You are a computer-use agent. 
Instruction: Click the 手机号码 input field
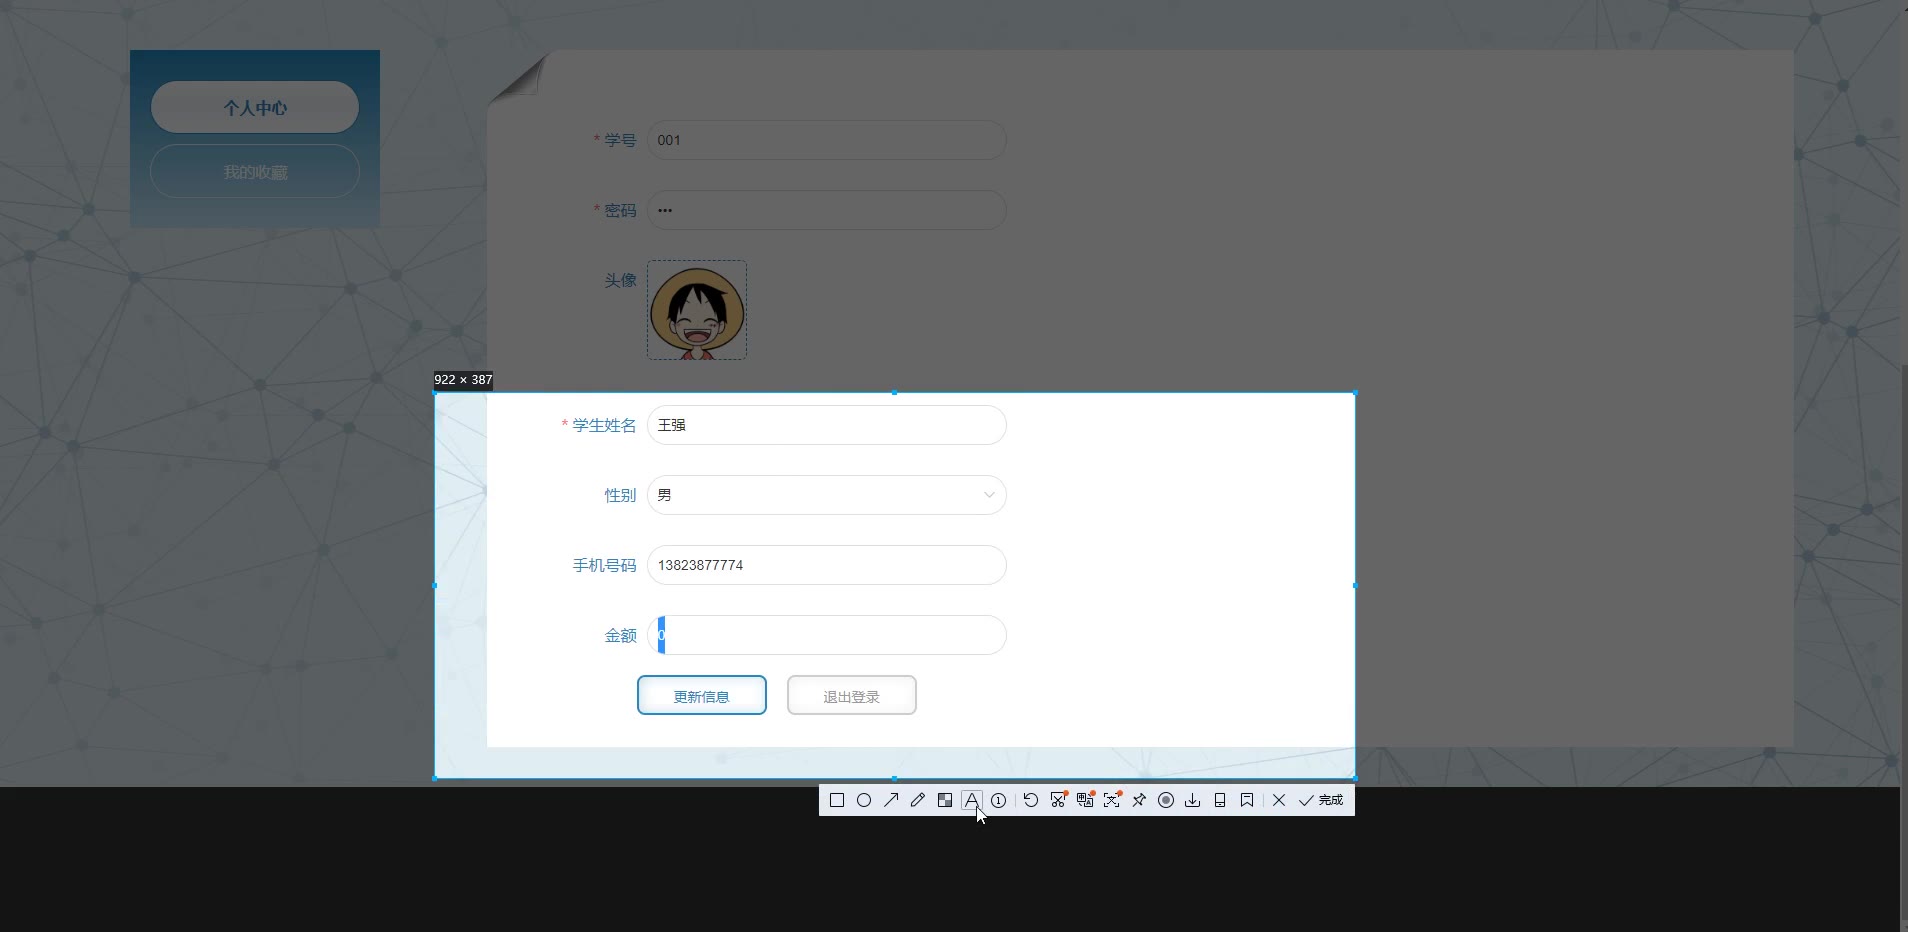click(x=827, y=565)
